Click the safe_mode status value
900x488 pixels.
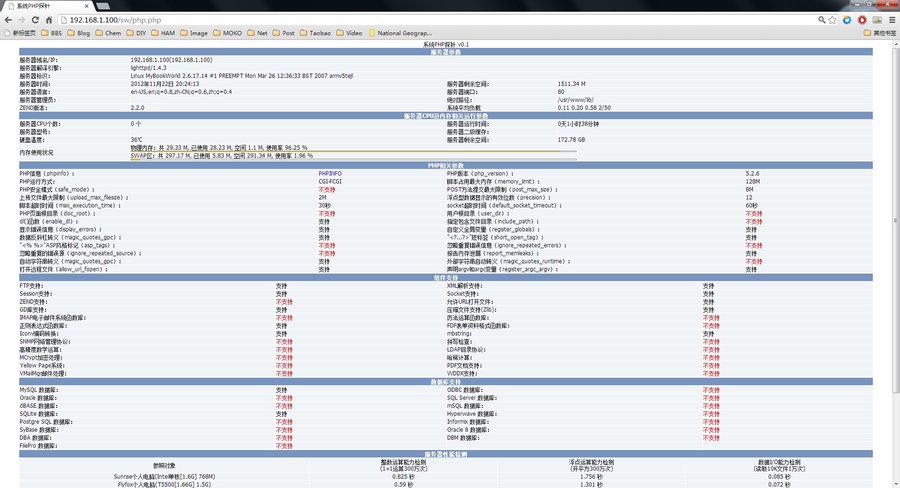pos(327,189)
